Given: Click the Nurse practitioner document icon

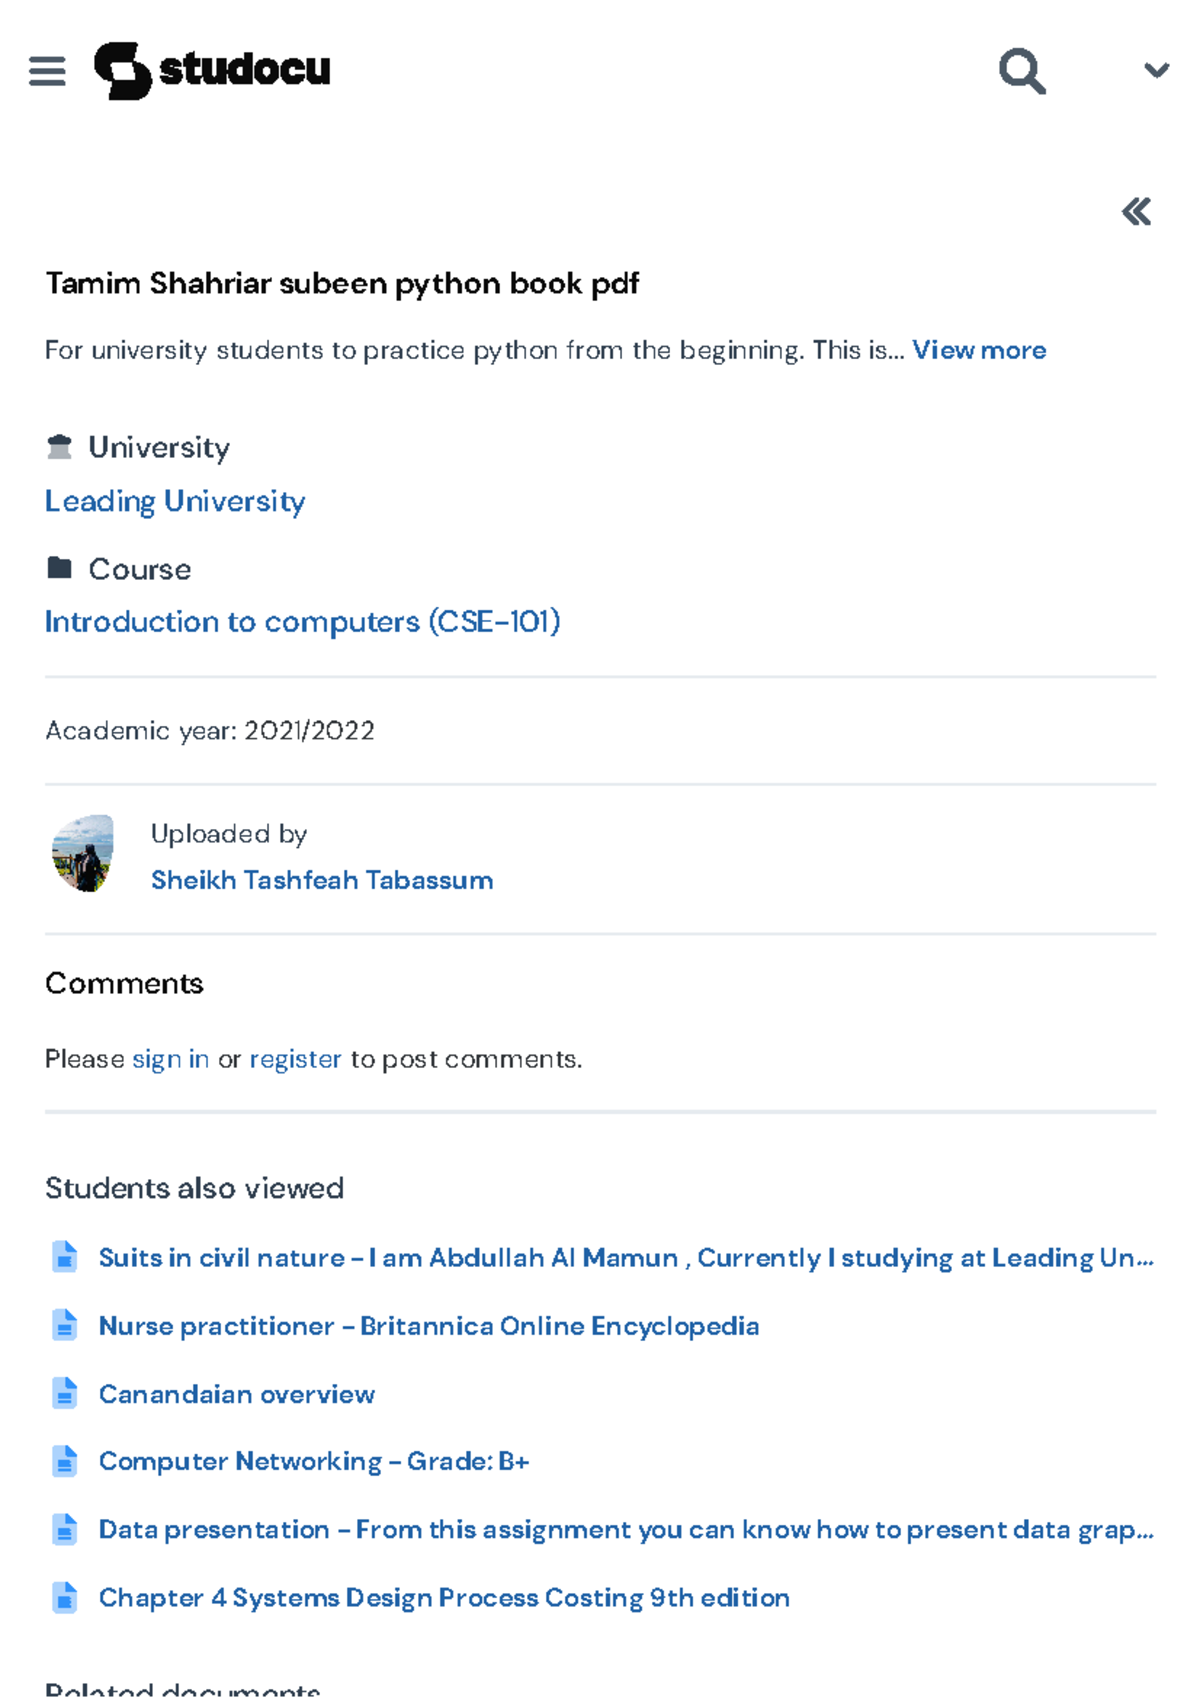Looking at the screenshot, I should click(x=65, y=1325).
